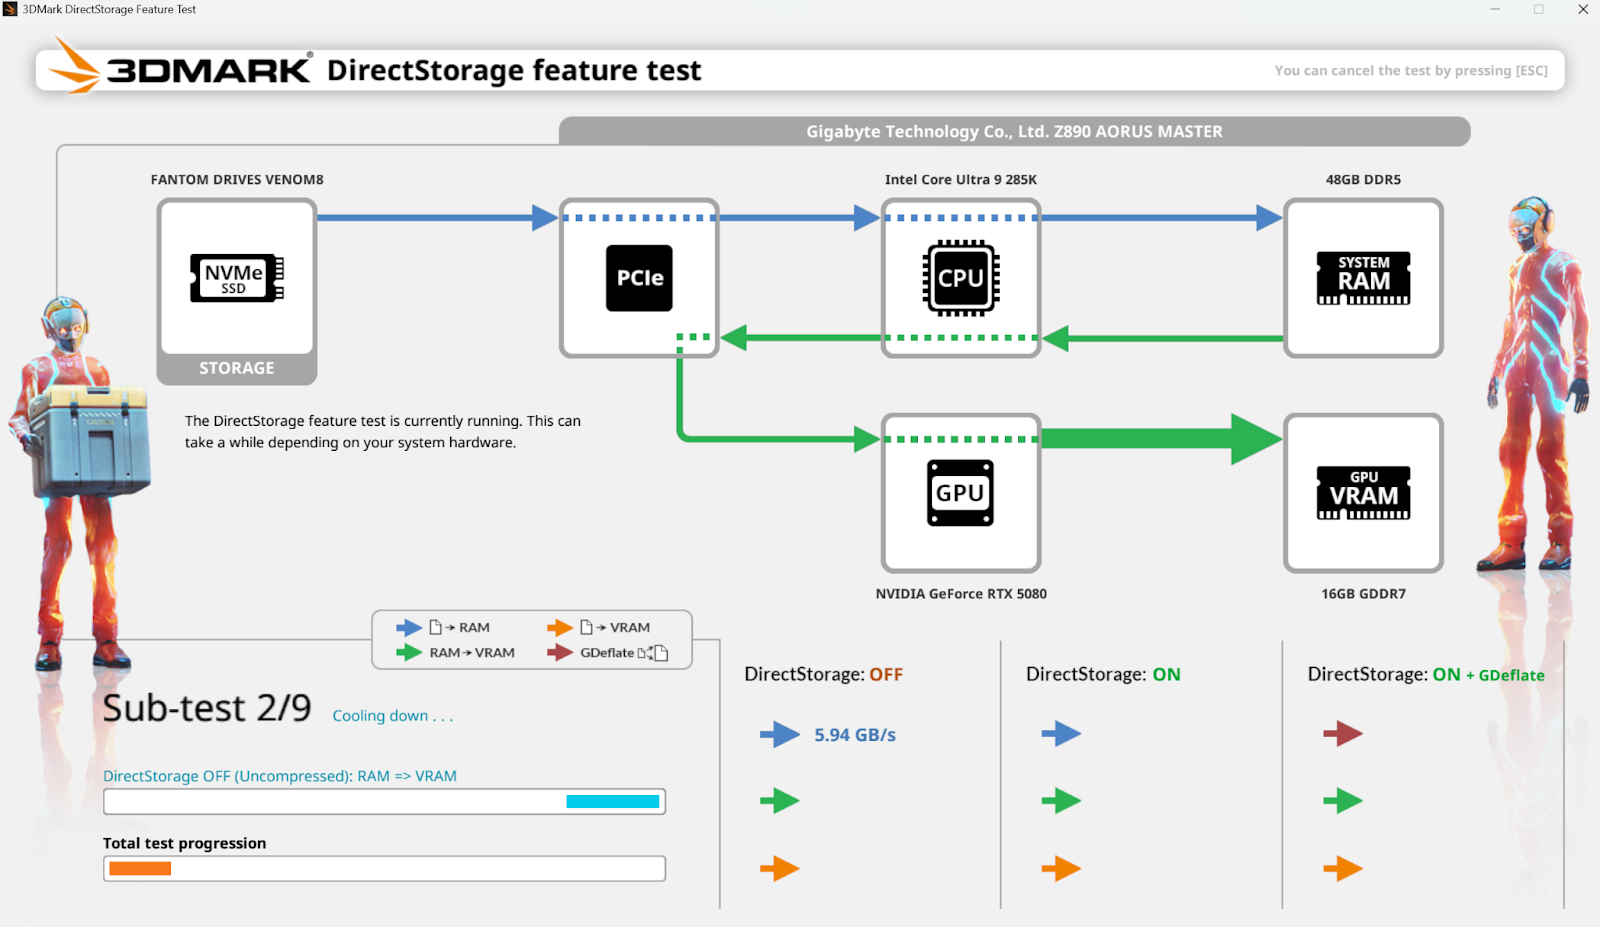1600x927 pixels.
Task: Click the blue arrow beside 5.94 GB/s
Action: click(x=780, y=735)
